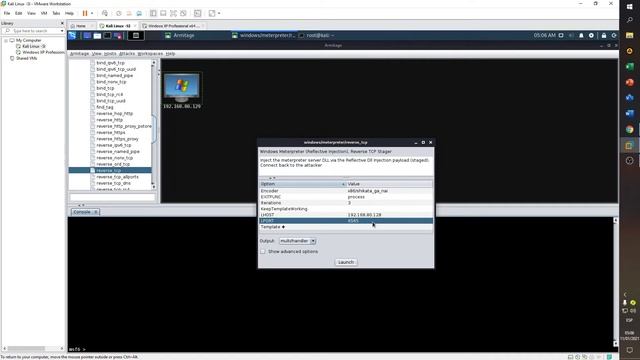Click the LHOST value 192.168.80.128

[364, 215]
